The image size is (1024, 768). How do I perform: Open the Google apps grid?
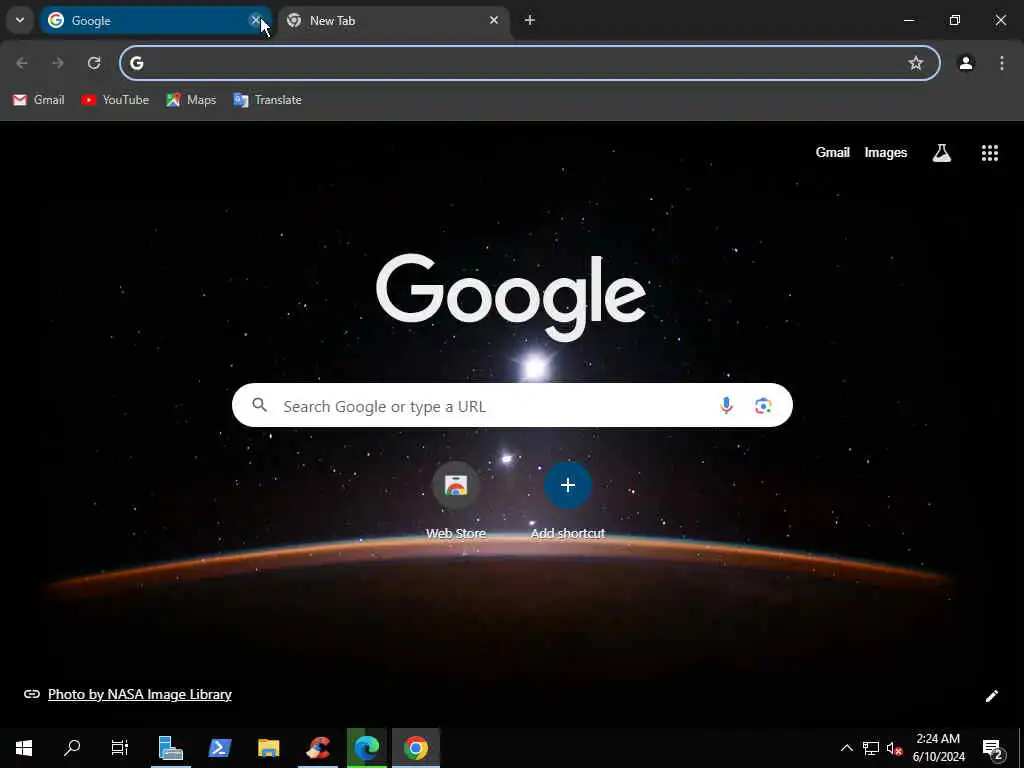coord(989,153)
